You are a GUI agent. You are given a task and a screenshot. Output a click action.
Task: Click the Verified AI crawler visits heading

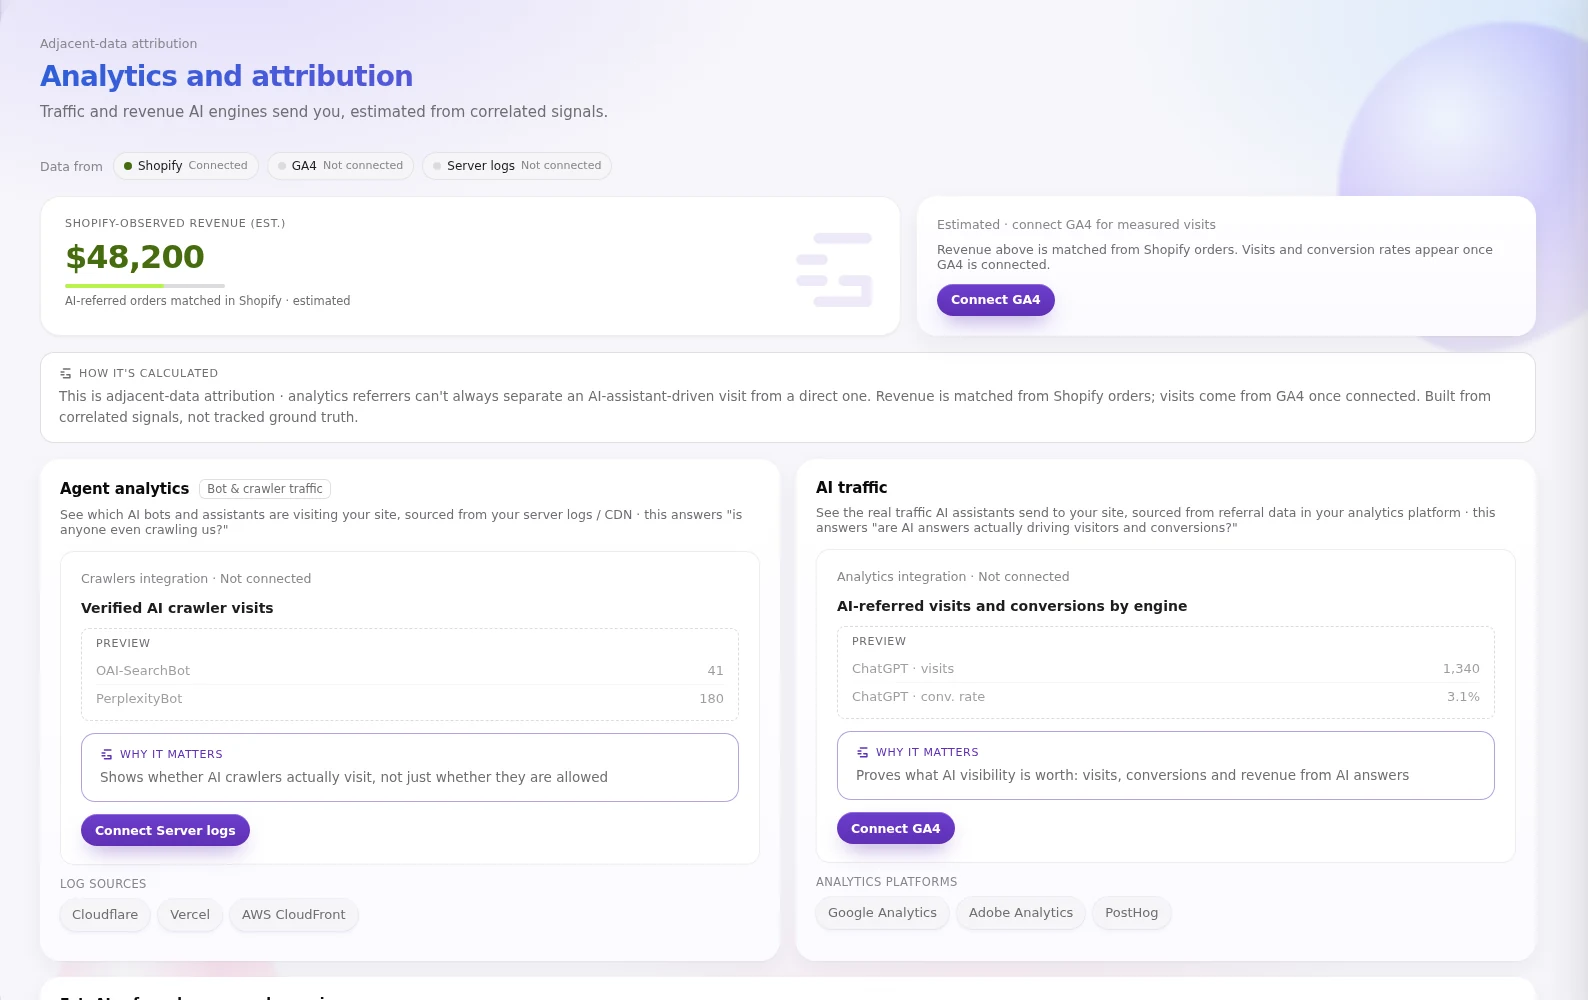pos(177,608)
